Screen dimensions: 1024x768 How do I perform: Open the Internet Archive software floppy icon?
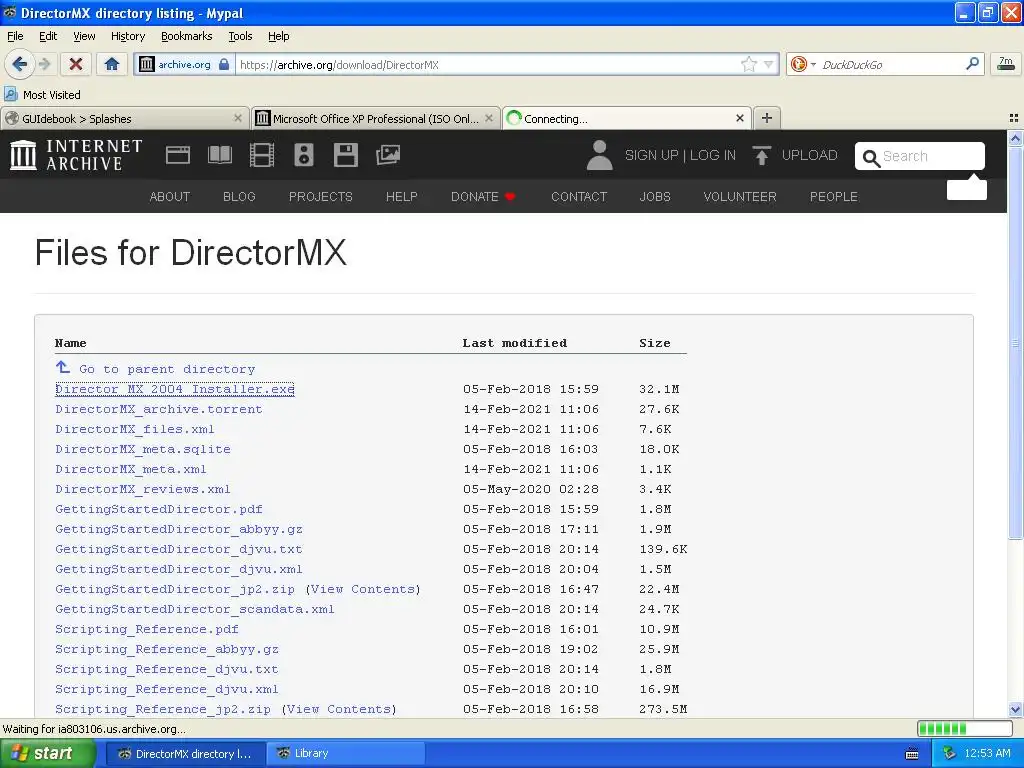pyautogui.click(x=345, y=155)
